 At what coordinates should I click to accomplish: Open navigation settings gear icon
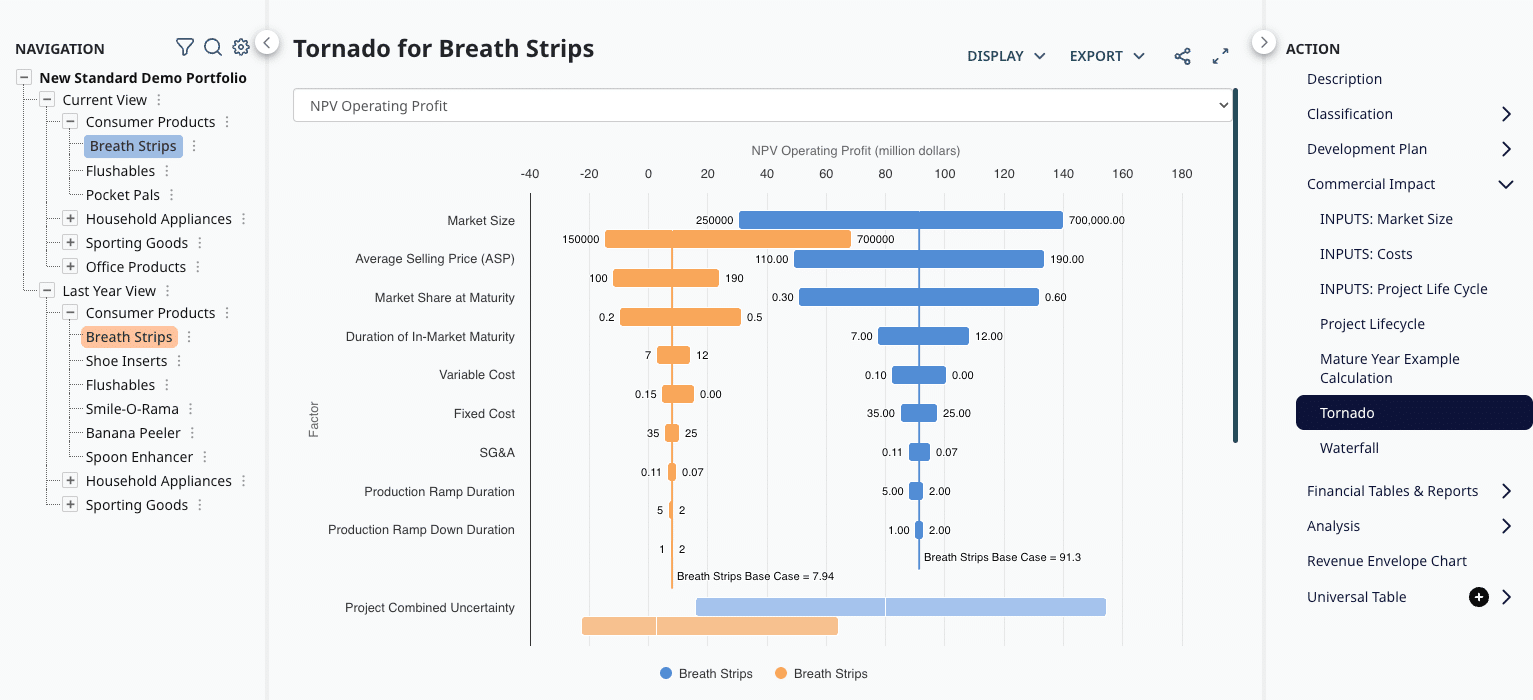(241, 47)
